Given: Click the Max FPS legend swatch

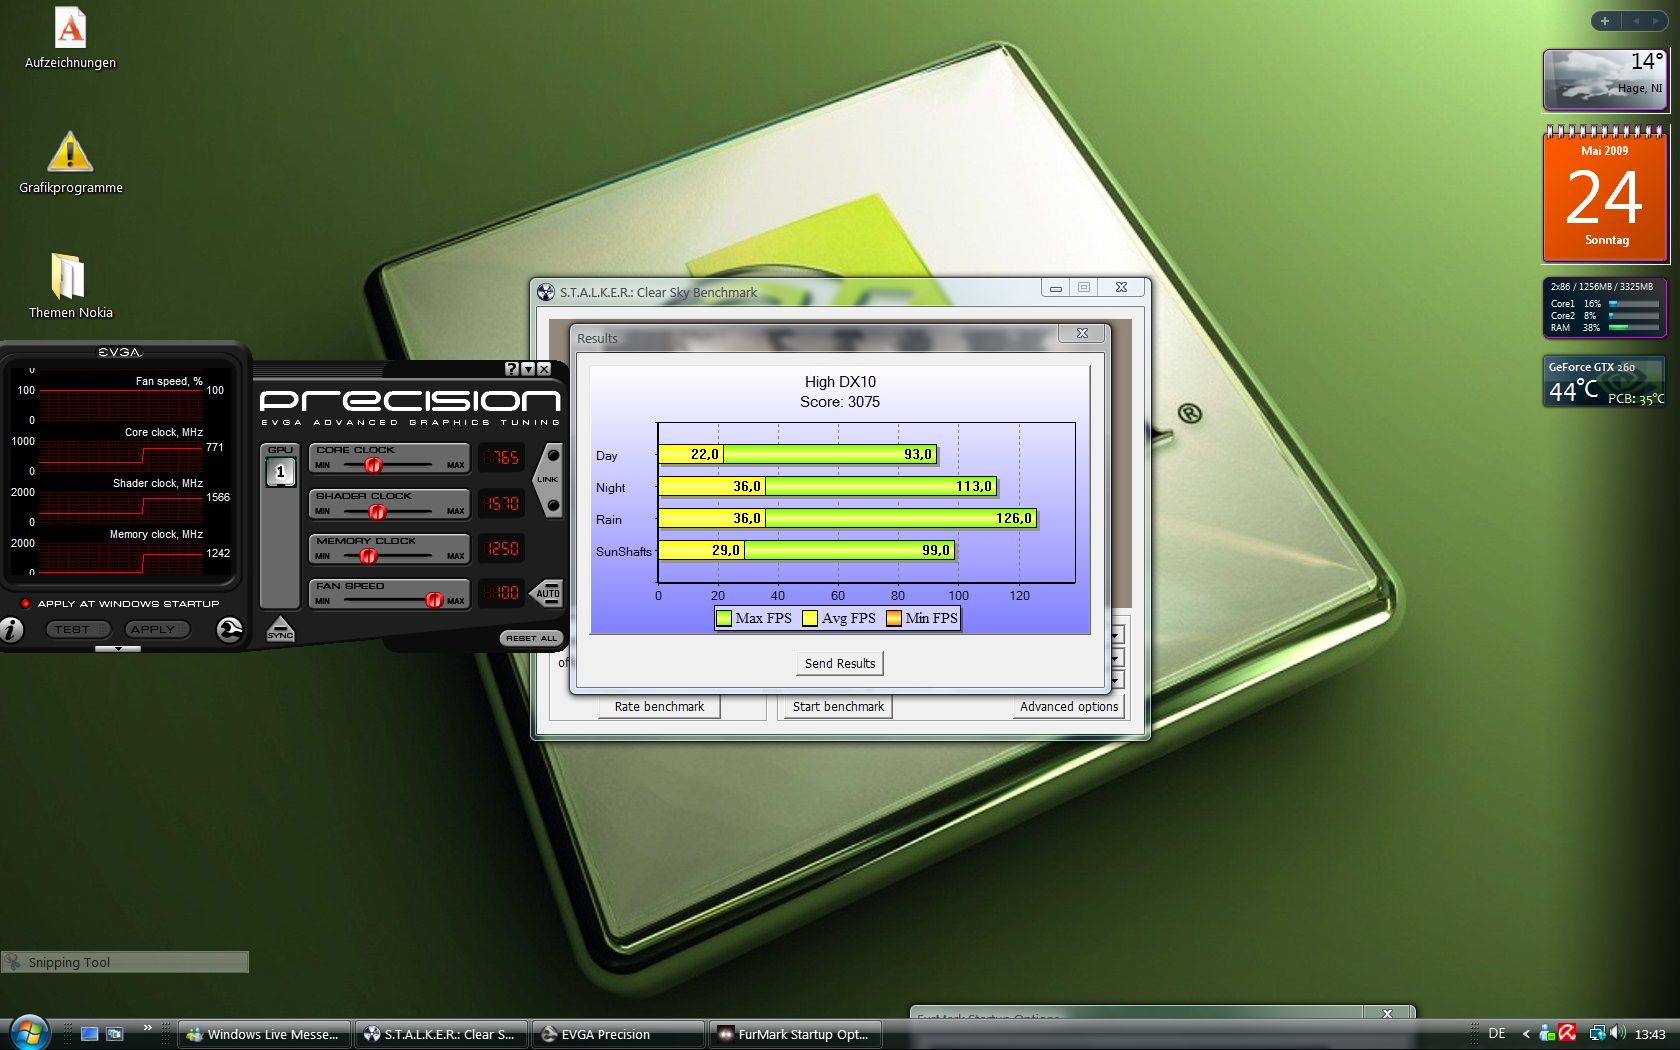Looking at the screenshot, I should [x=724, y=618].
